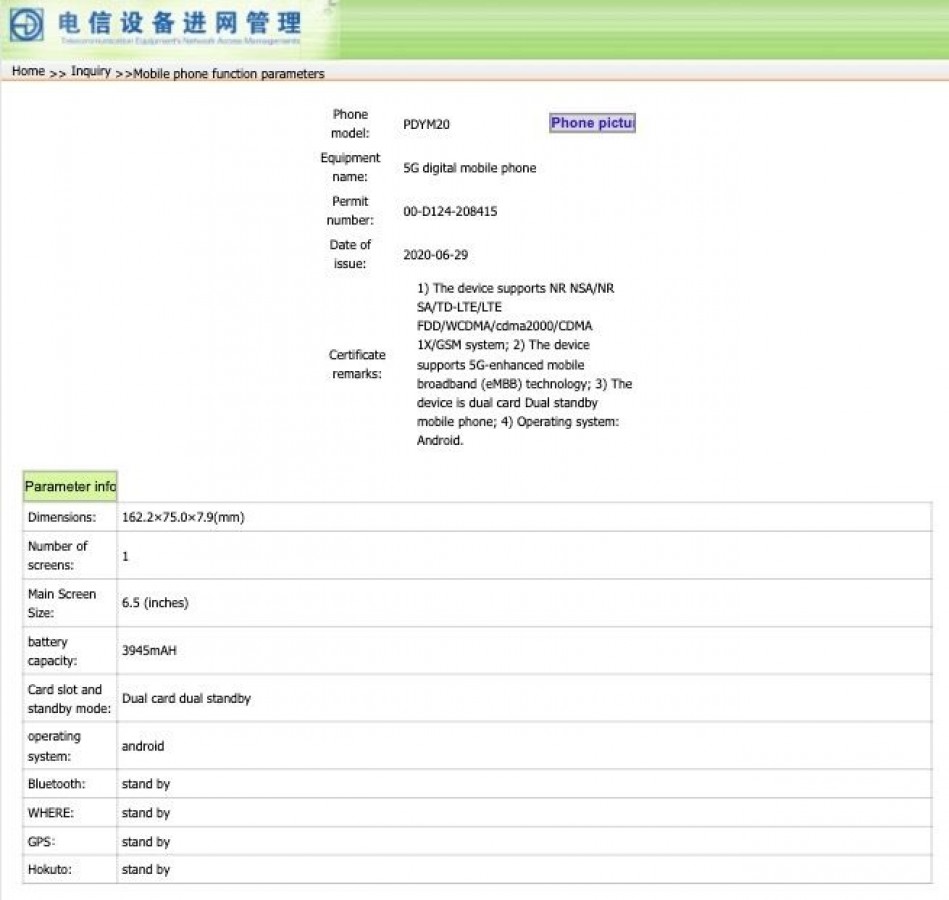Click the GPS row label
Viewport: 949px width, 900px height.
(x=41, y=842)
